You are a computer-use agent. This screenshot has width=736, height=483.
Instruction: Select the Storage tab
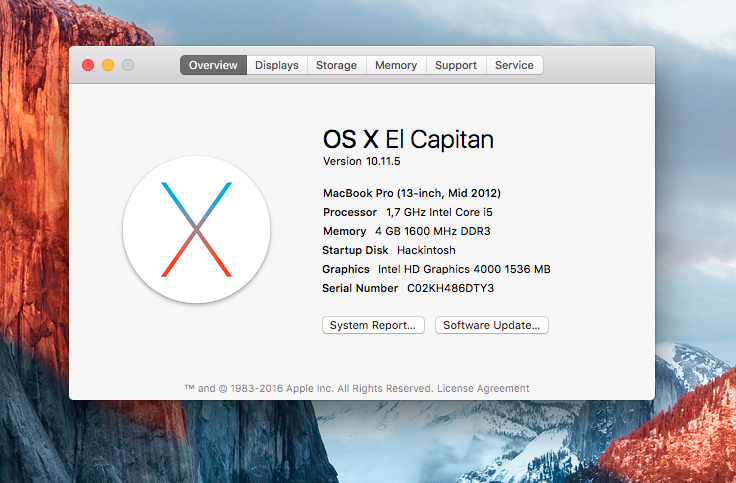pyautogui.click(x=336, y=65)
